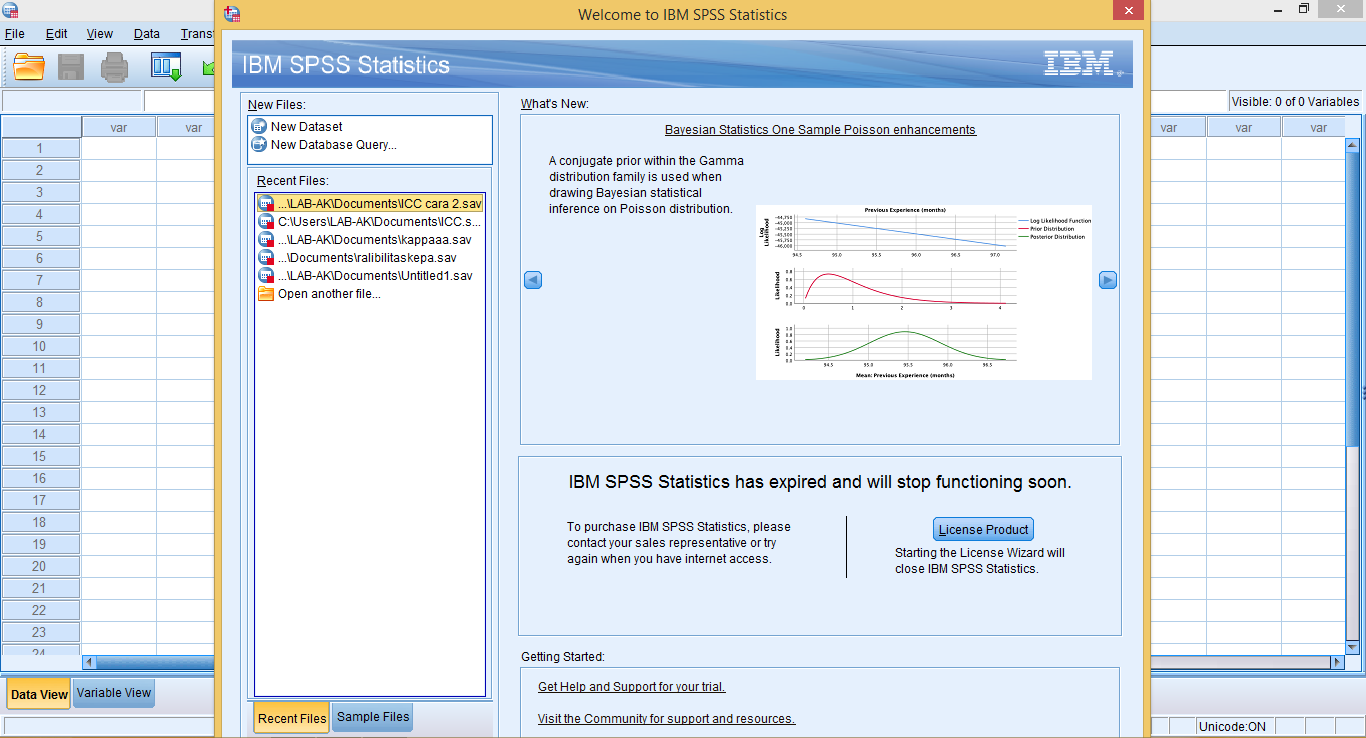Open Visit the Community link
1366x738 pixels.
[x=666, y=719]
